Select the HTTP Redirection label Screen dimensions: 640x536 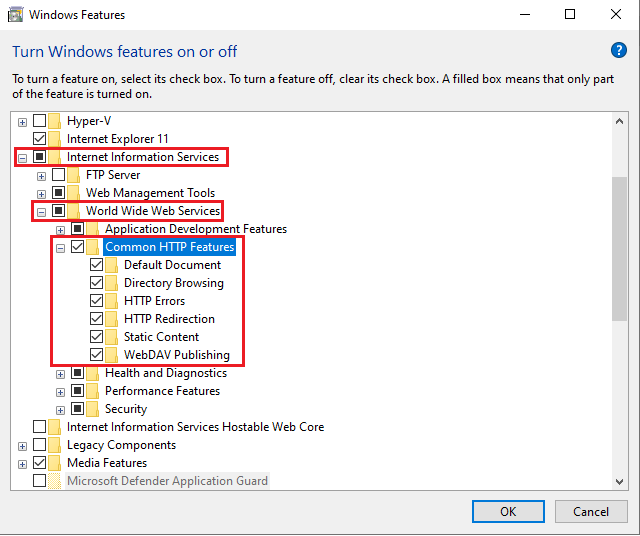coord(169,319)
